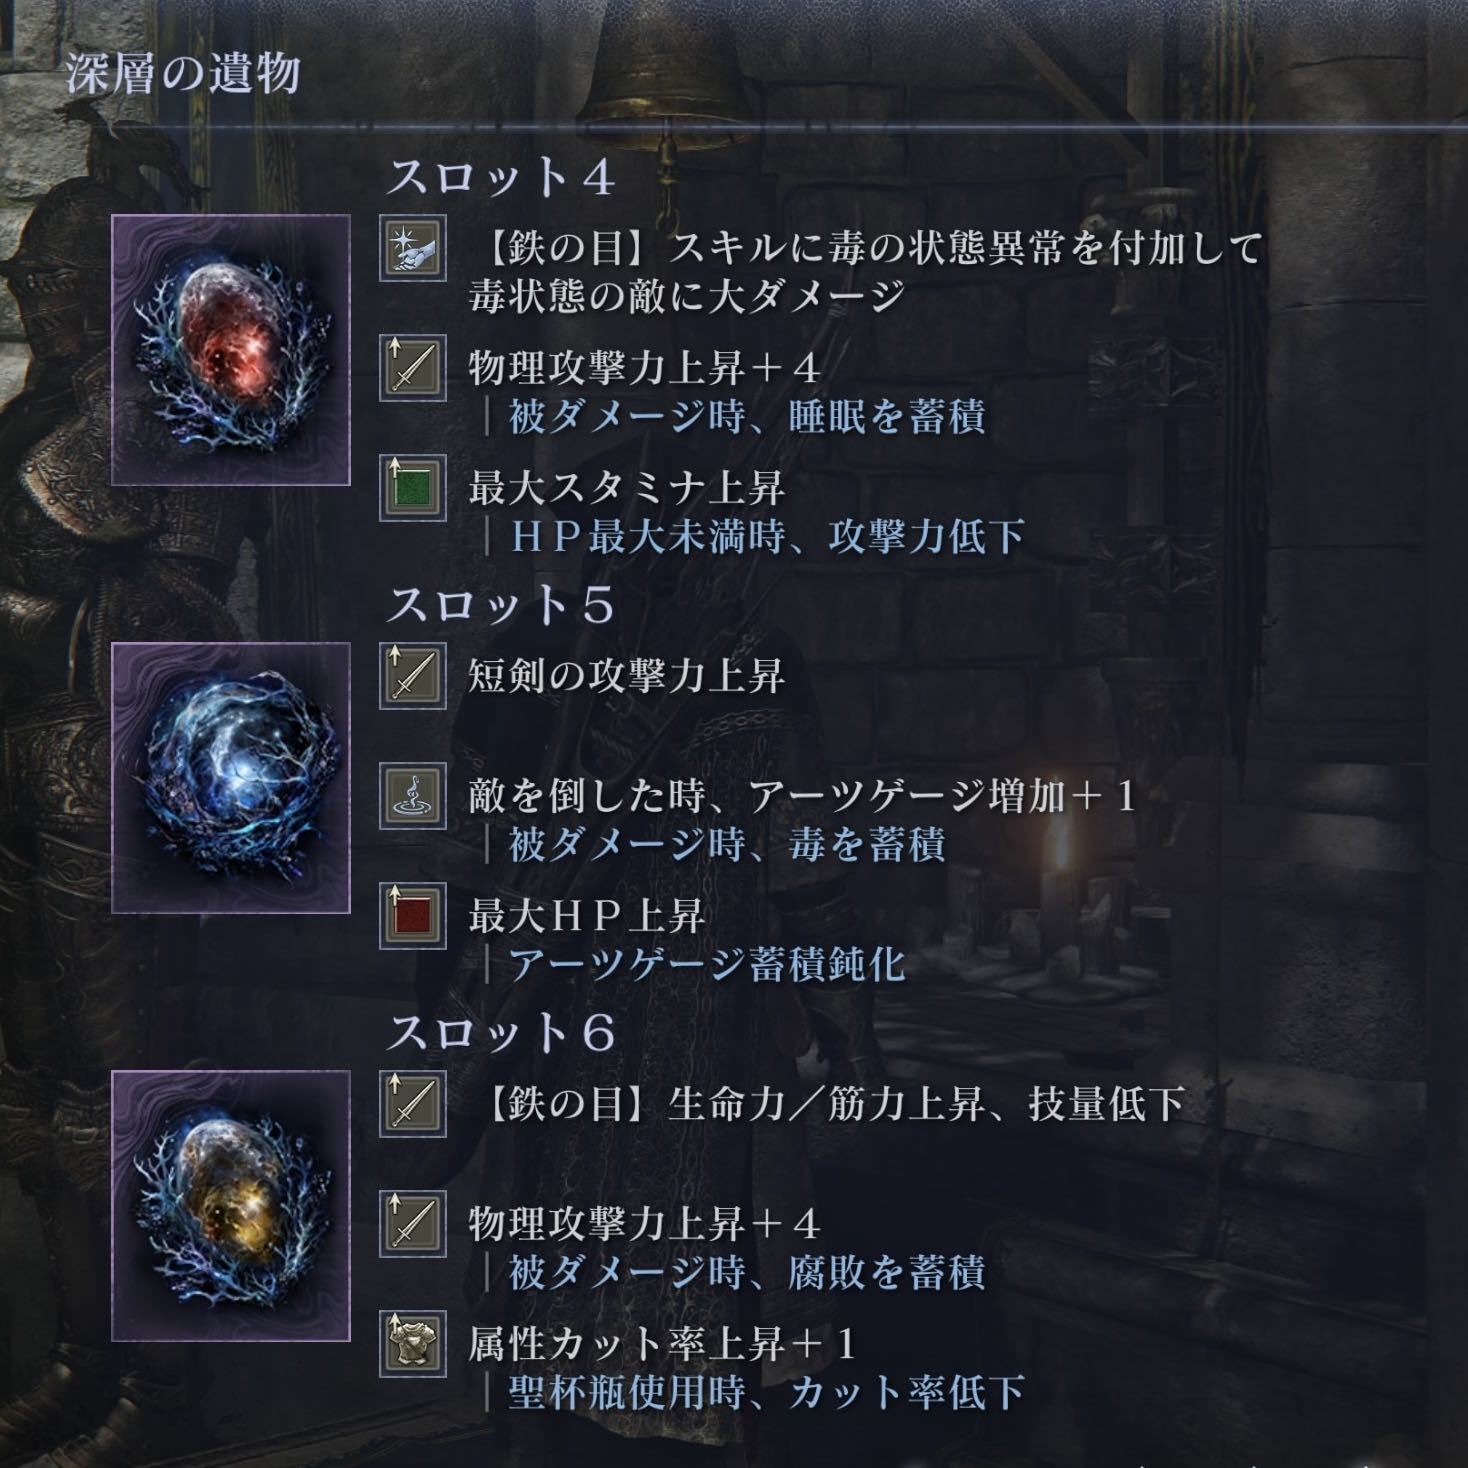Screen dimensions: 1468x1468
Task: Click the ＨＰ最大未満時、攻撃力低下 text
Action: coord(767,537)
